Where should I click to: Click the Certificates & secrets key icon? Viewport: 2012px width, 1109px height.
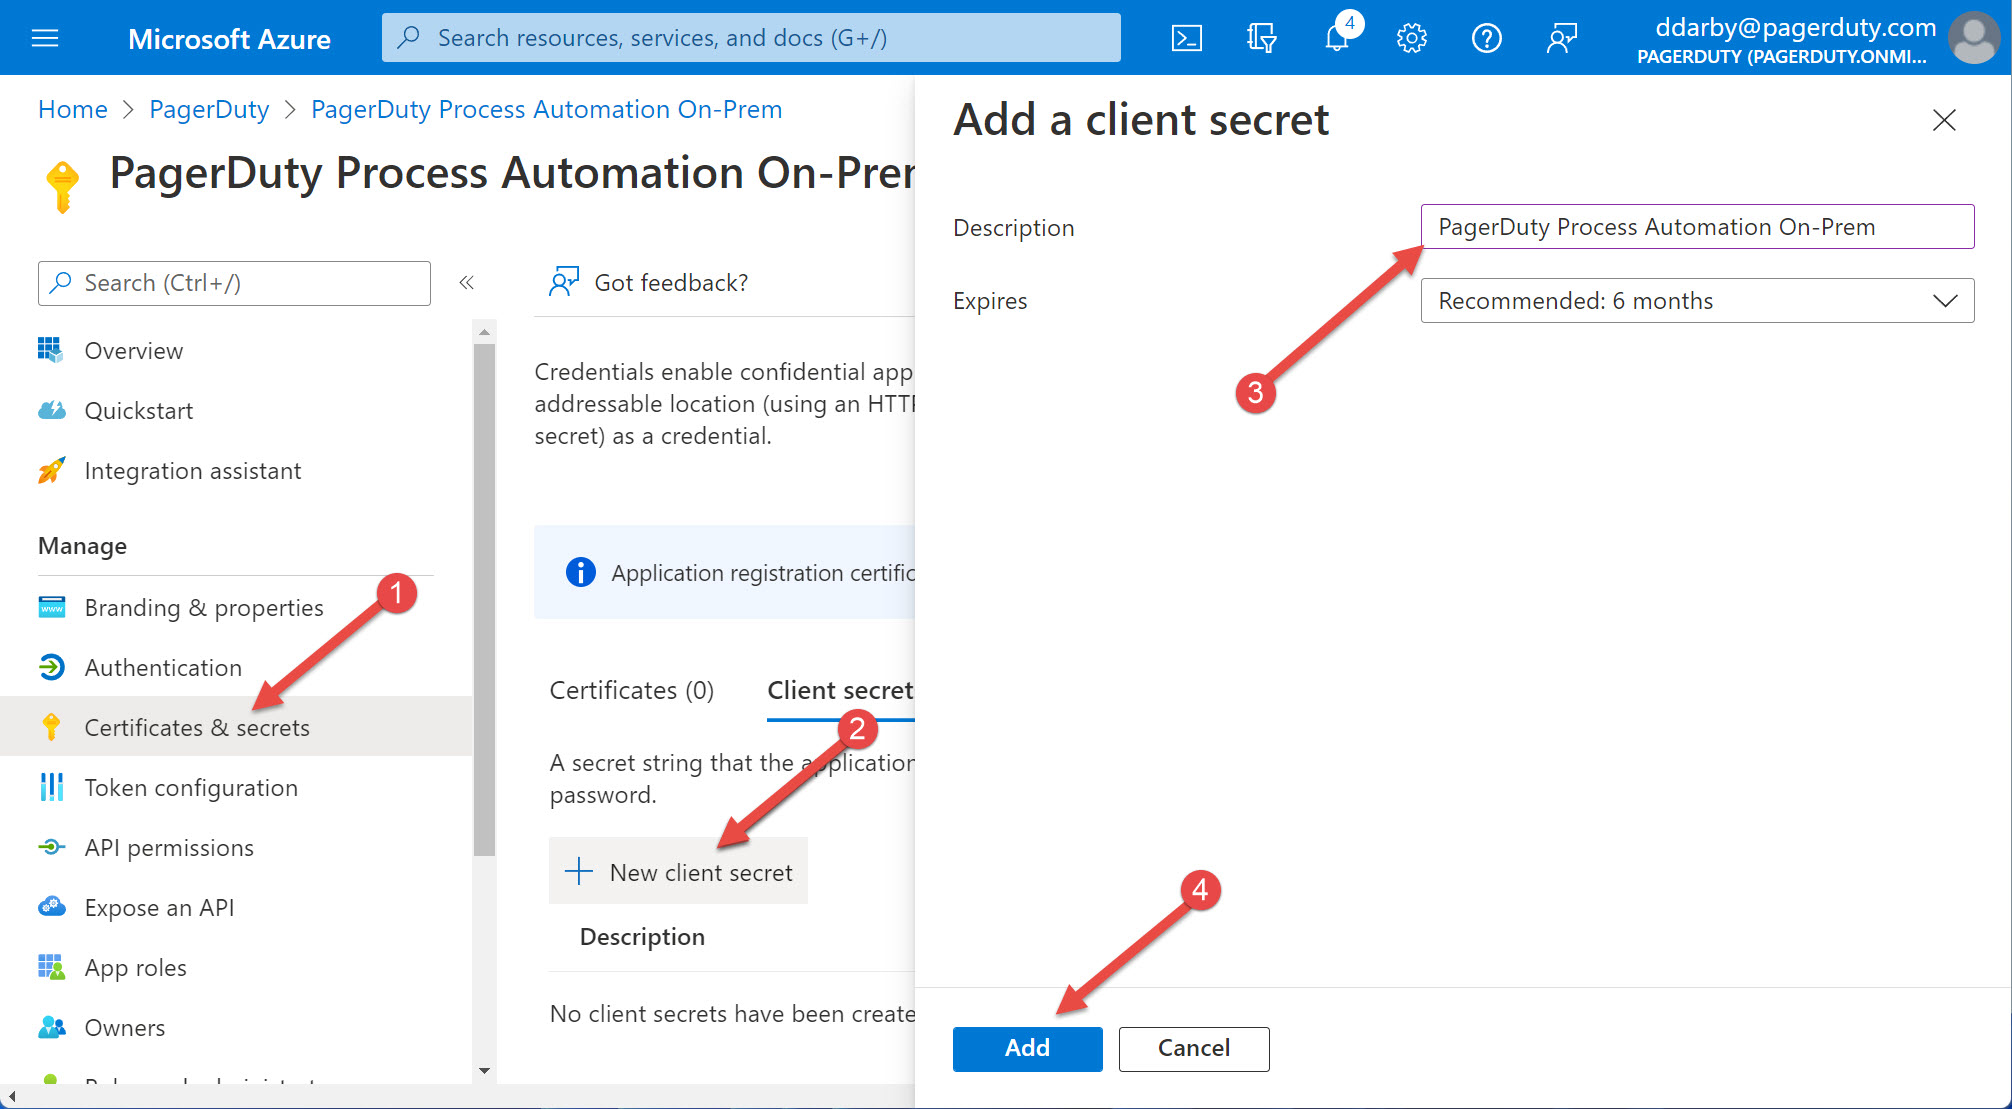[51, 727]
